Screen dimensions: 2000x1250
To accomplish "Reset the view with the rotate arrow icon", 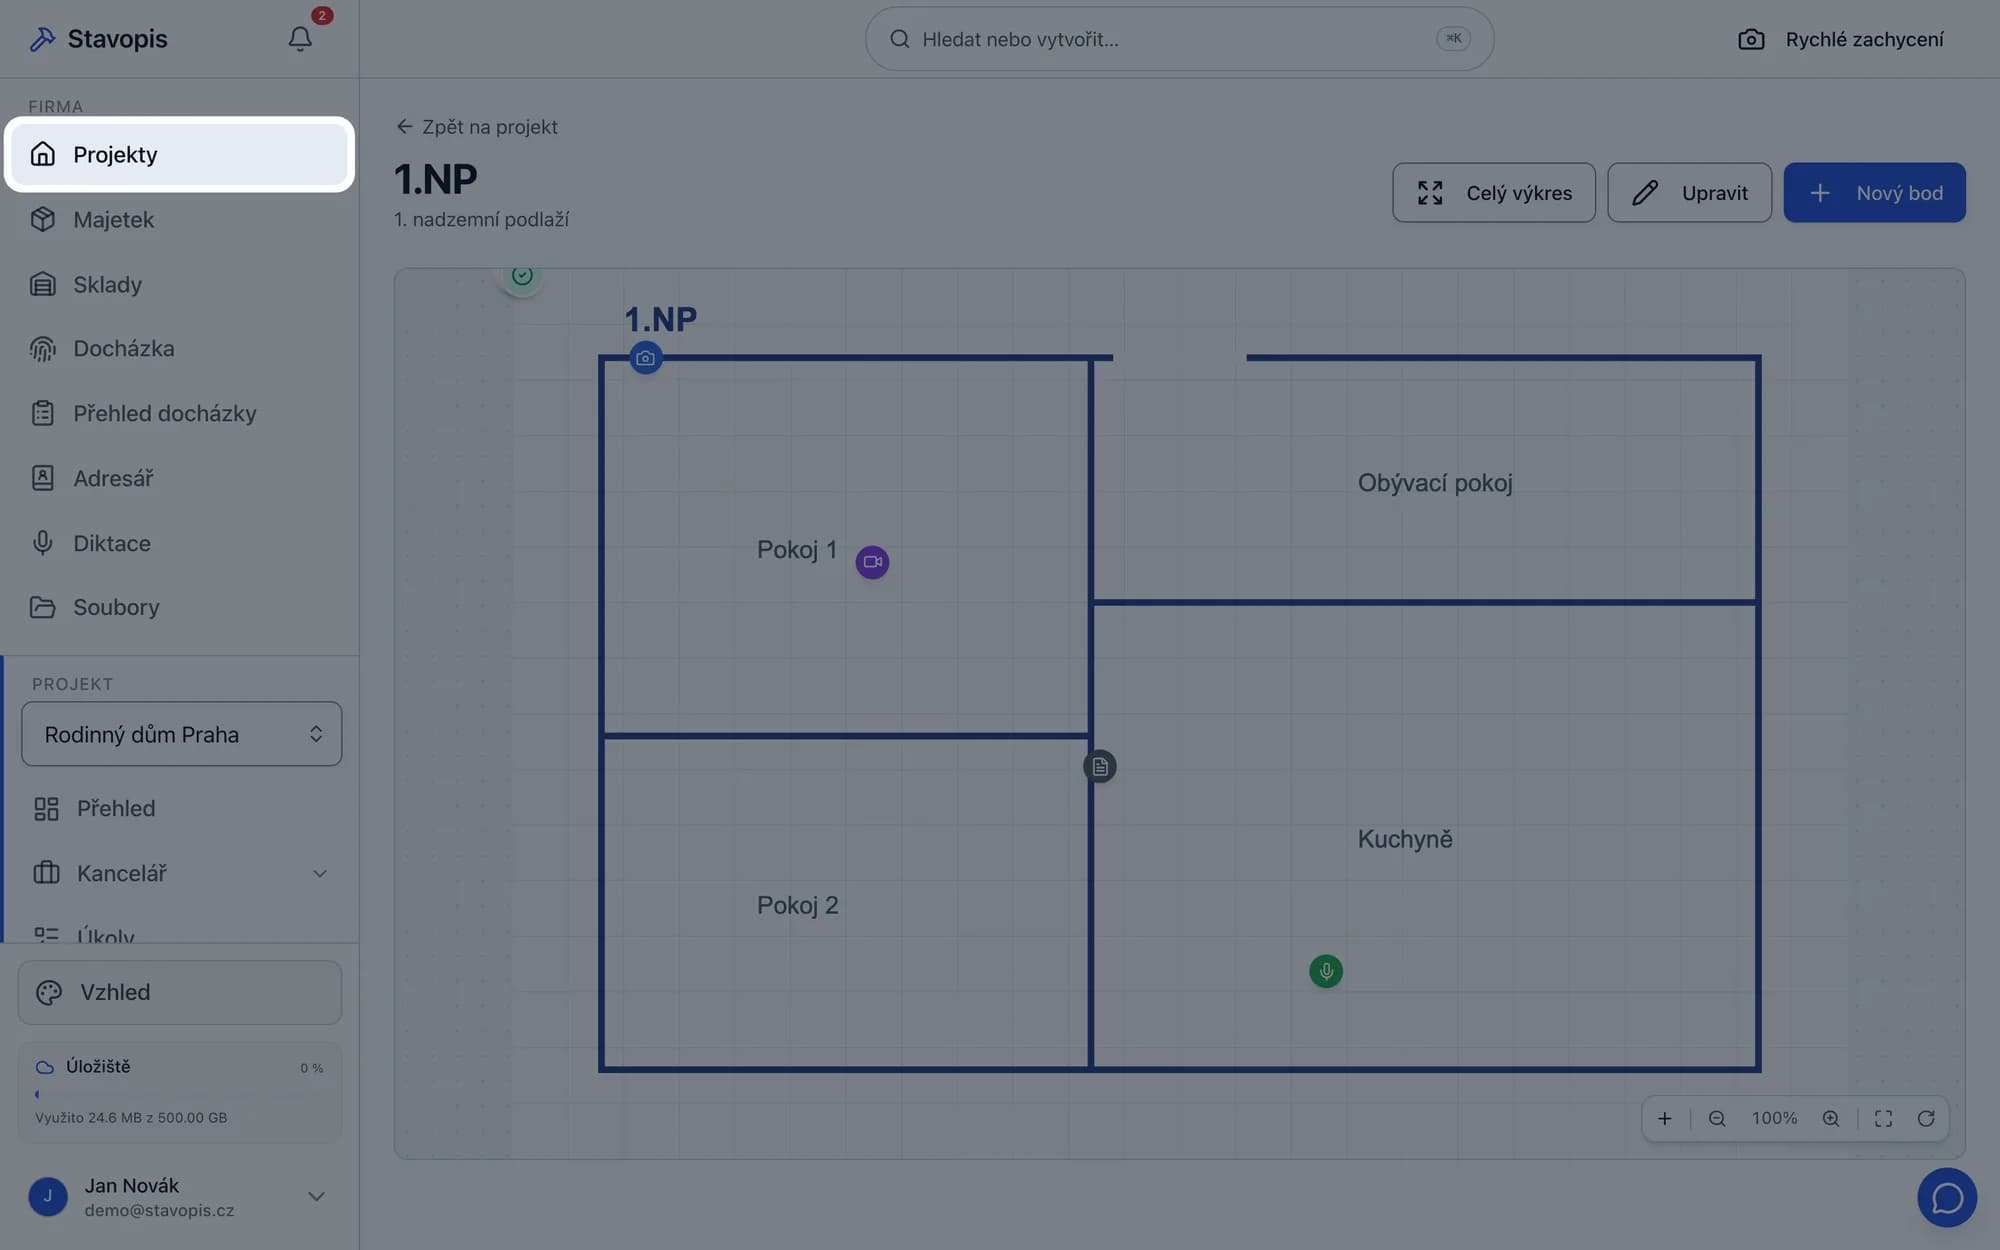I will click(x=1926, y=1119).
